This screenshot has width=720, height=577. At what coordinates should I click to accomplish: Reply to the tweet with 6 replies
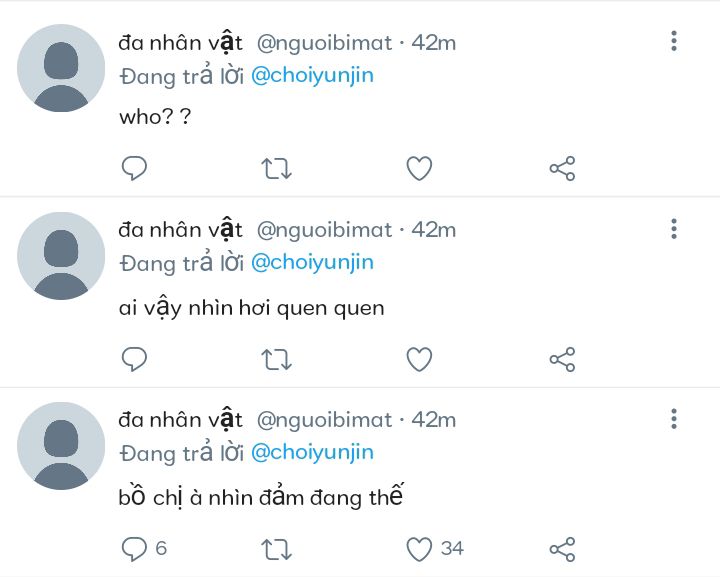click(134, 549)
